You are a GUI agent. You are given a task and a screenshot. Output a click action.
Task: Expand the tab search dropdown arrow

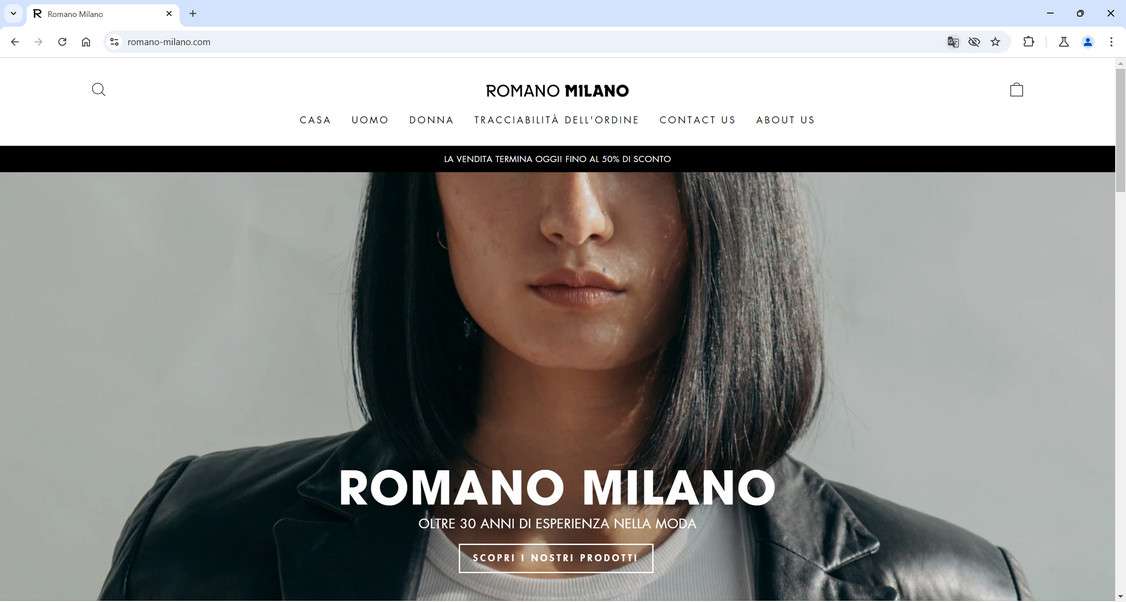coord(13,14)
